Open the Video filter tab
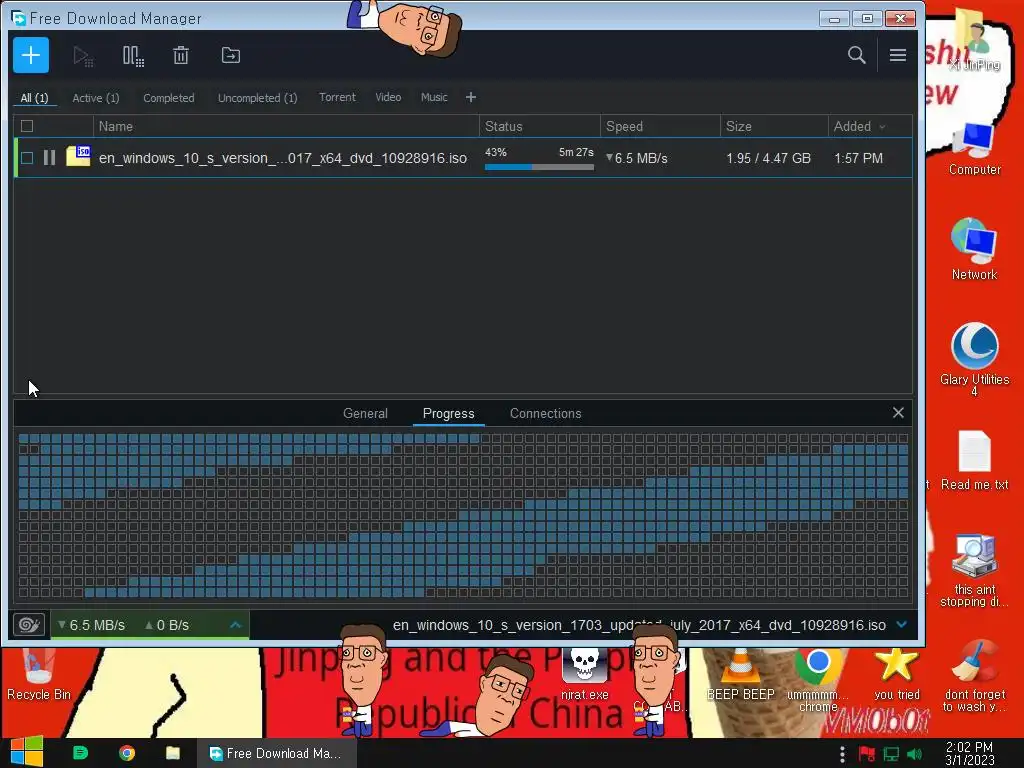Screen dimensions: 1024x768 tap(388, 97)
